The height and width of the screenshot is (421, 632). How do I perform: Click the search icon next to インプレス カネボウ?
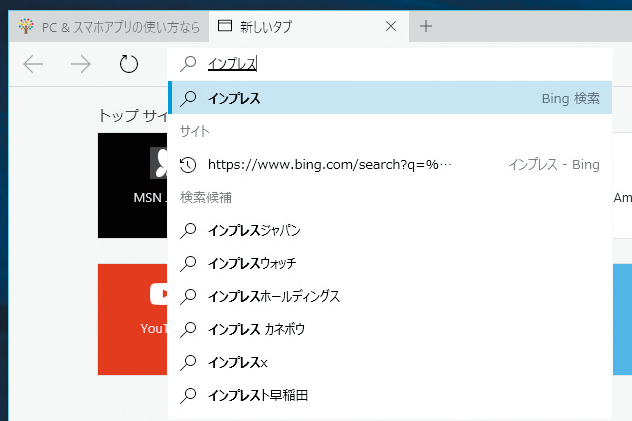[x=188, y=330]
